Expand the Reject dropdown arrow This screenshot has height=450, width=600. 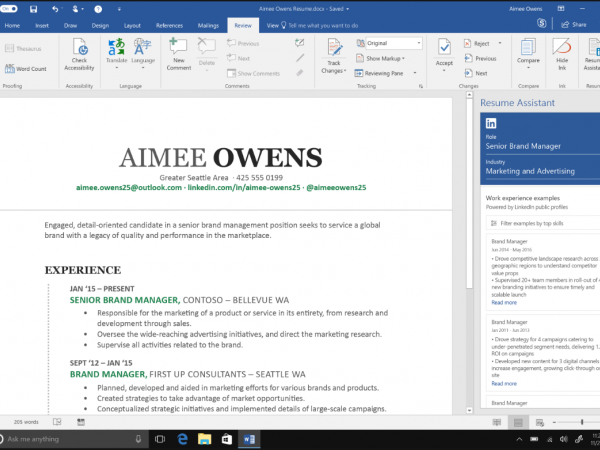point(500,43)
